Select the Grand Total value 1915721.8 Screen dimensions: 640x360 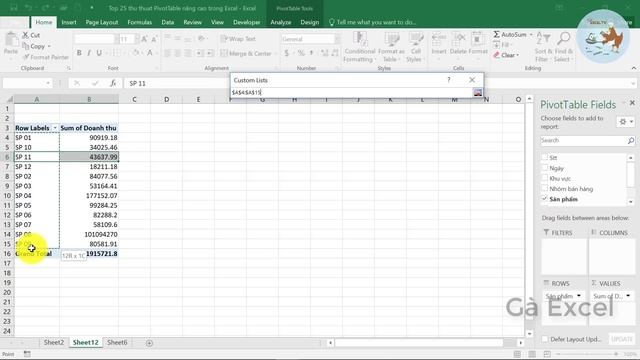pyautogui.click(x=89, y=254)
